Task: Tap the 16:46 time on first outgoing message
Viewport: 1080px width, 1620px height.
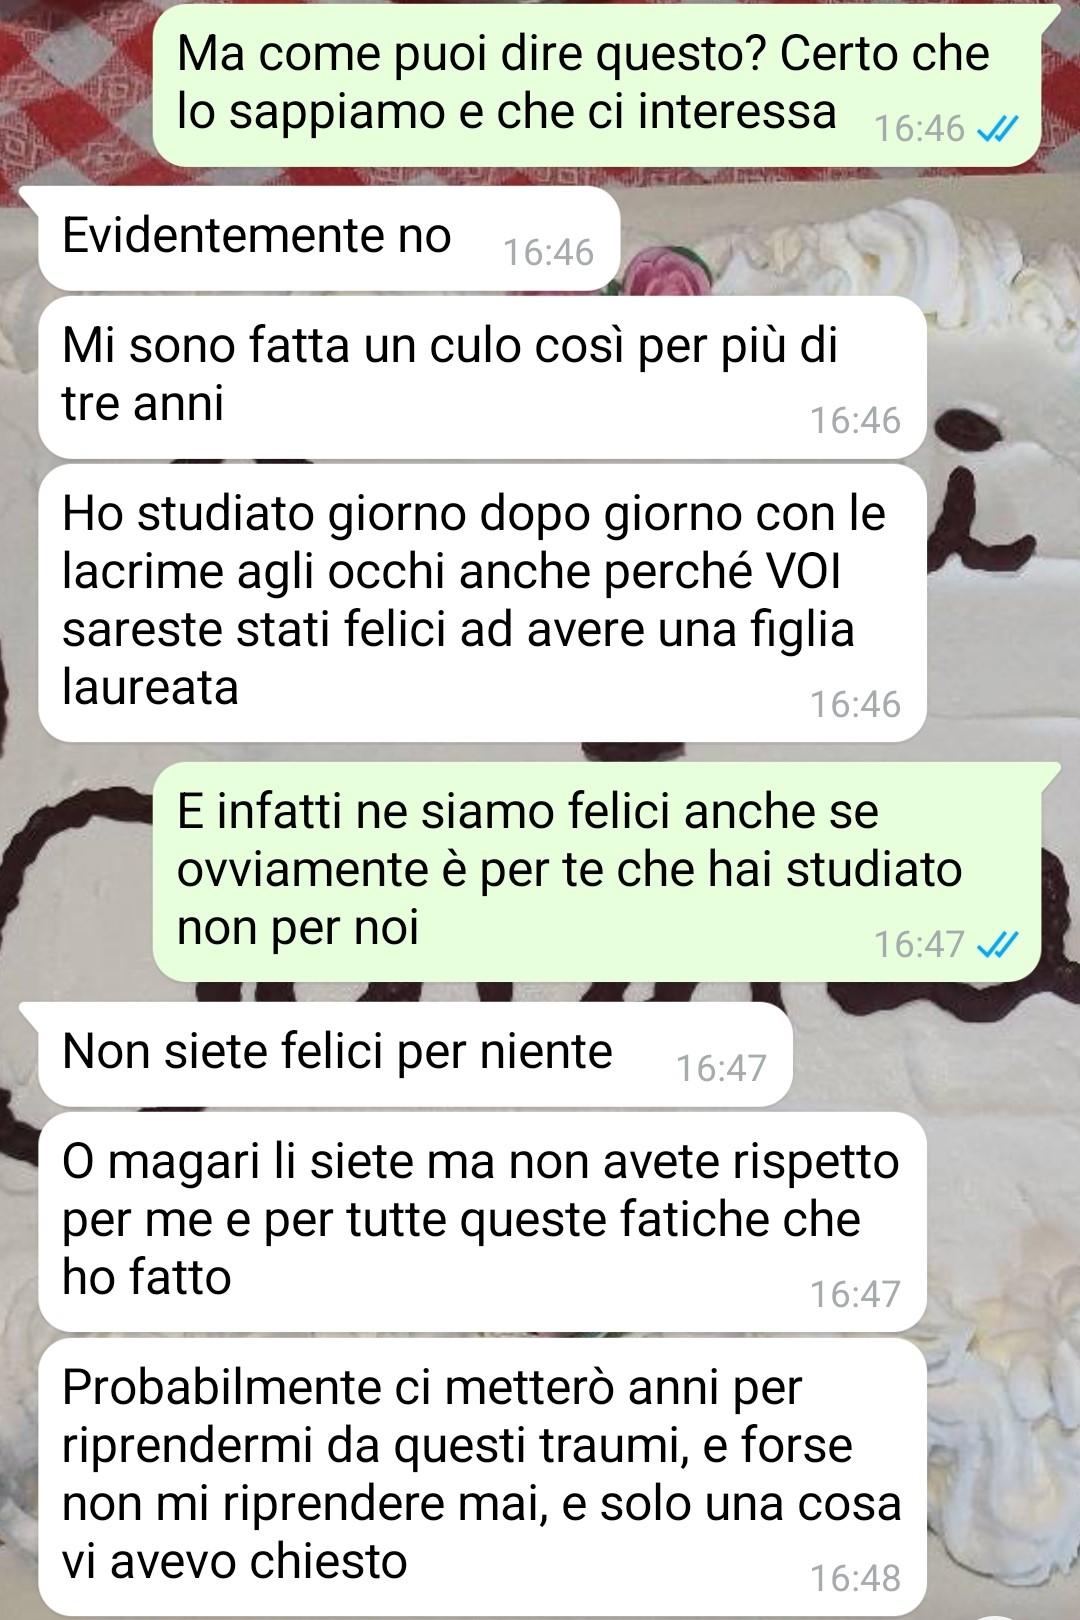Action: coord(919,129)
